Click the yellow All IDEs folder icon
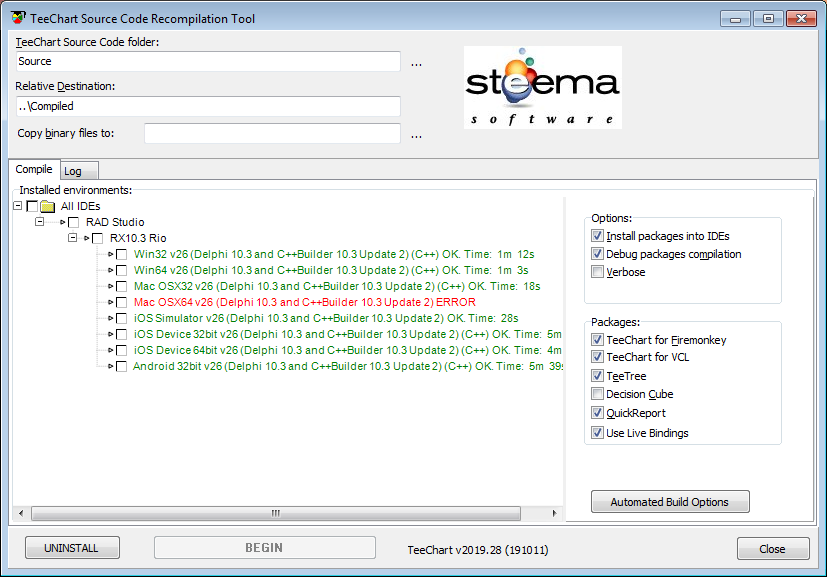This screenshot has width=827, height=577. coord(47,206)
